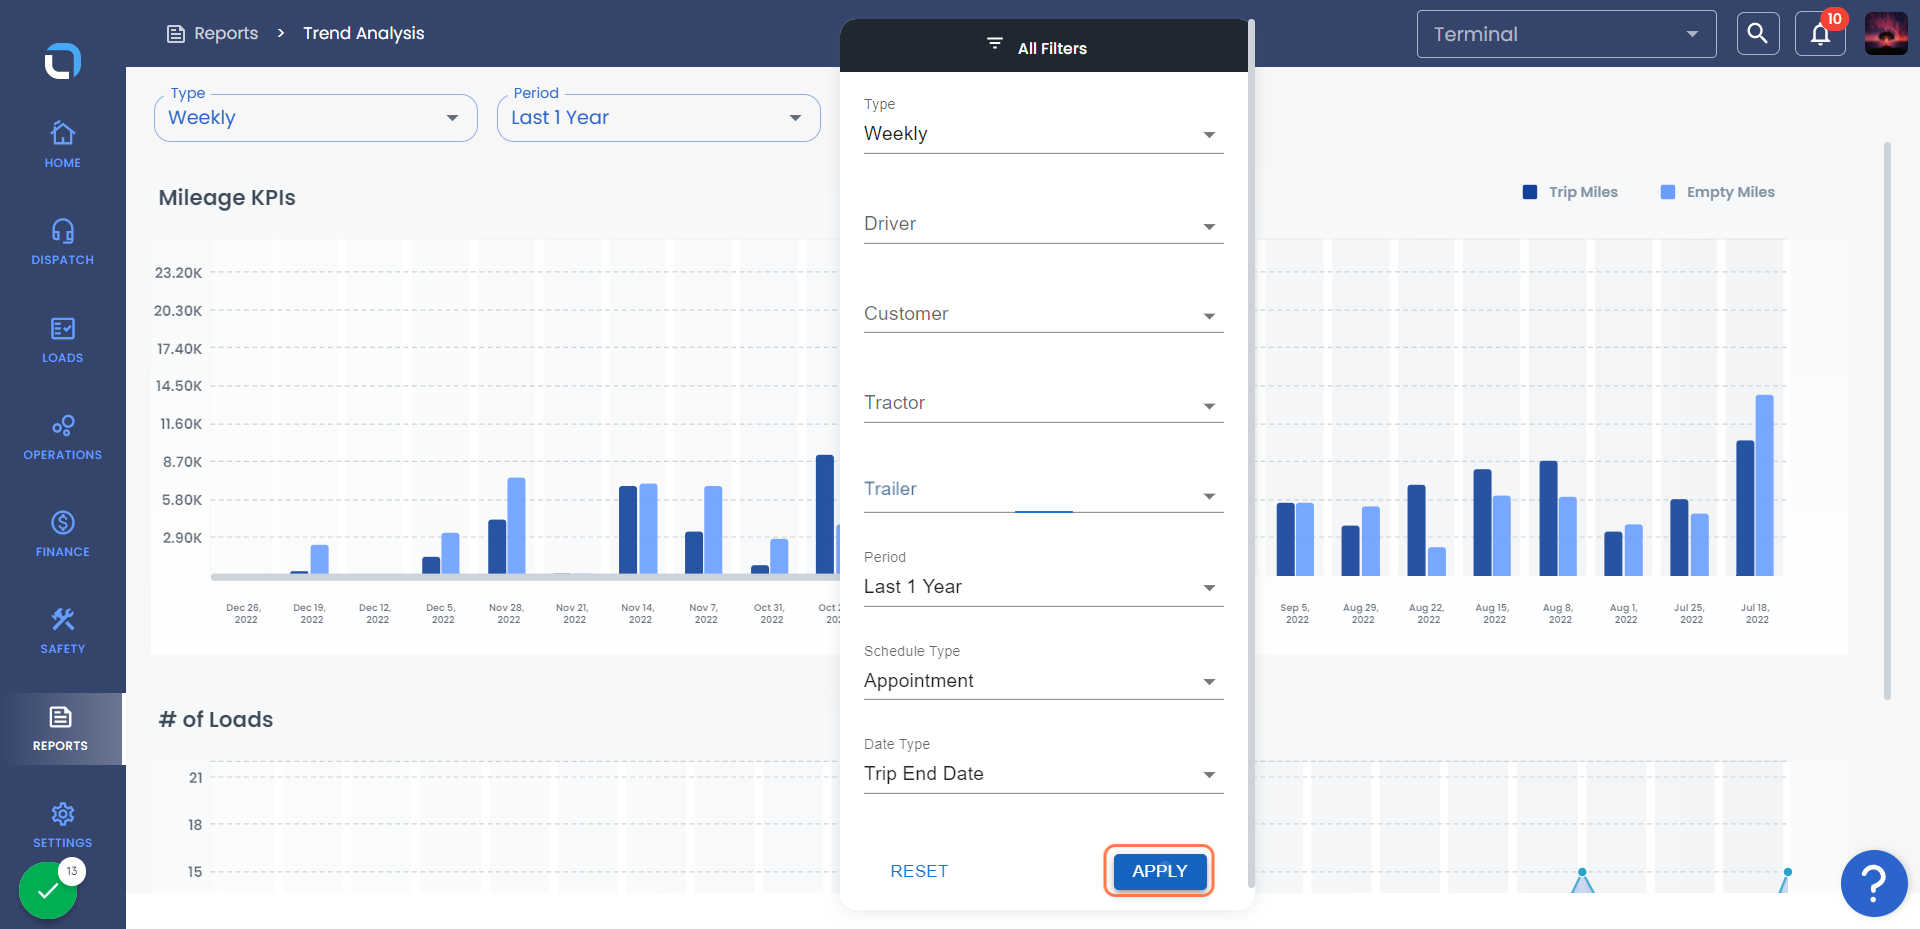
Task: Click the notification count badge 10
Action: pyautogui.click(x=1834, y=19)
